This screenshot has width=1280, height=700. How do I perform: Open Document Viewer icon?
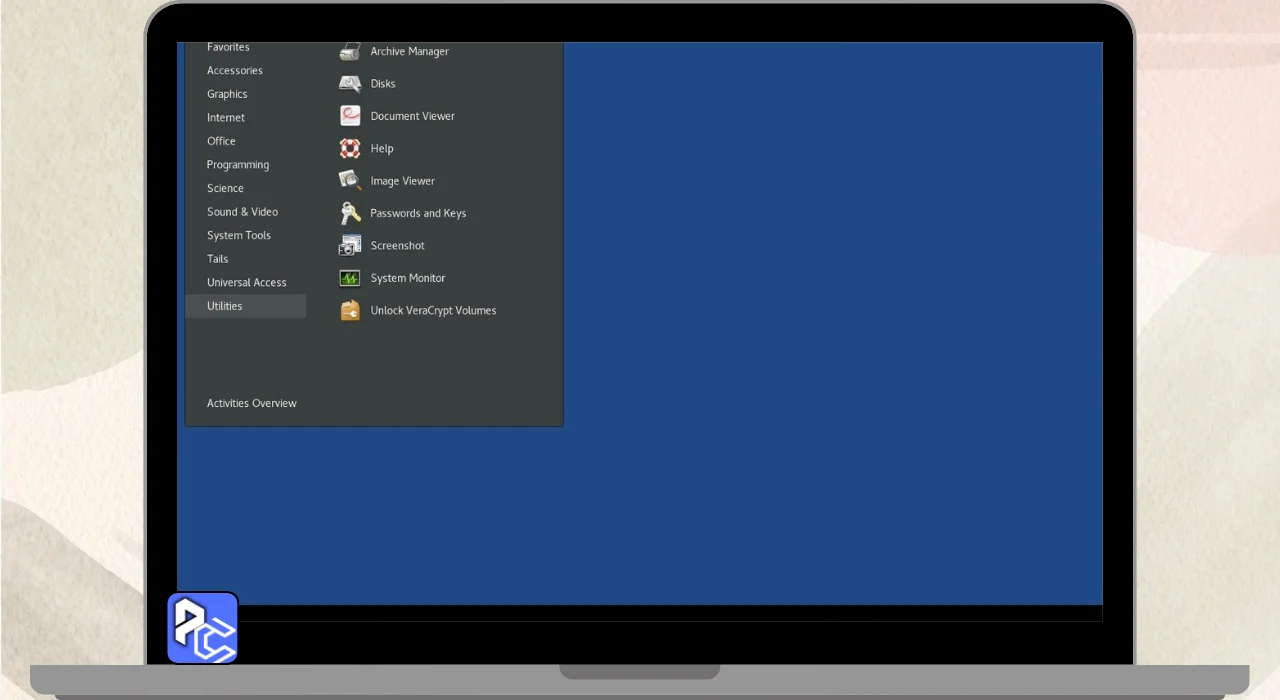pos(350,116)
